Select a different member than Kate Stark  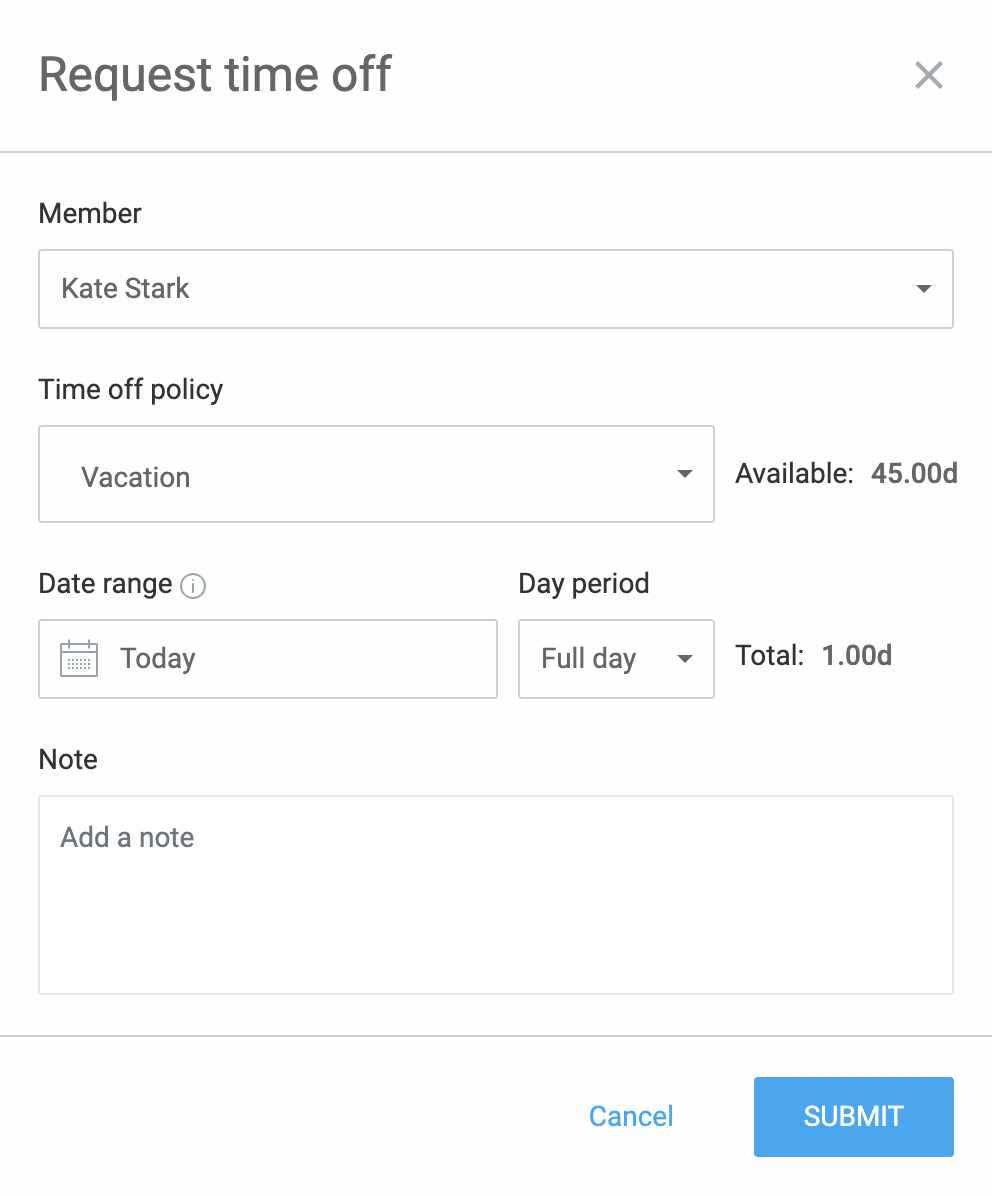(496, 289)
